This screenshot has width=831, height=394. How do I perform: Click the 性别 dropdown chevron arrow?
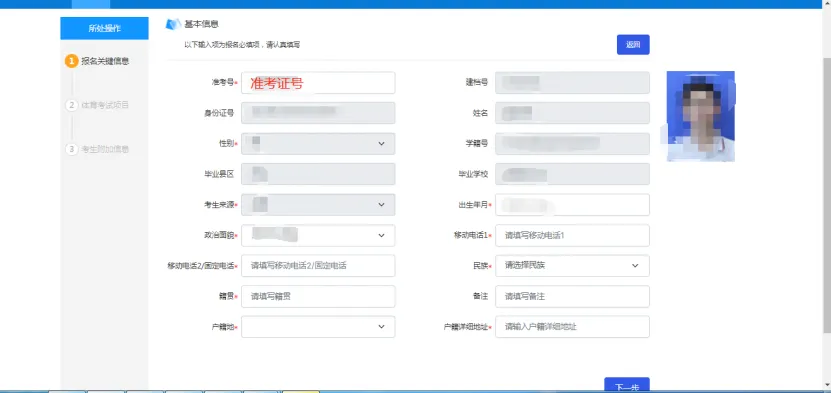pos(382,144)
